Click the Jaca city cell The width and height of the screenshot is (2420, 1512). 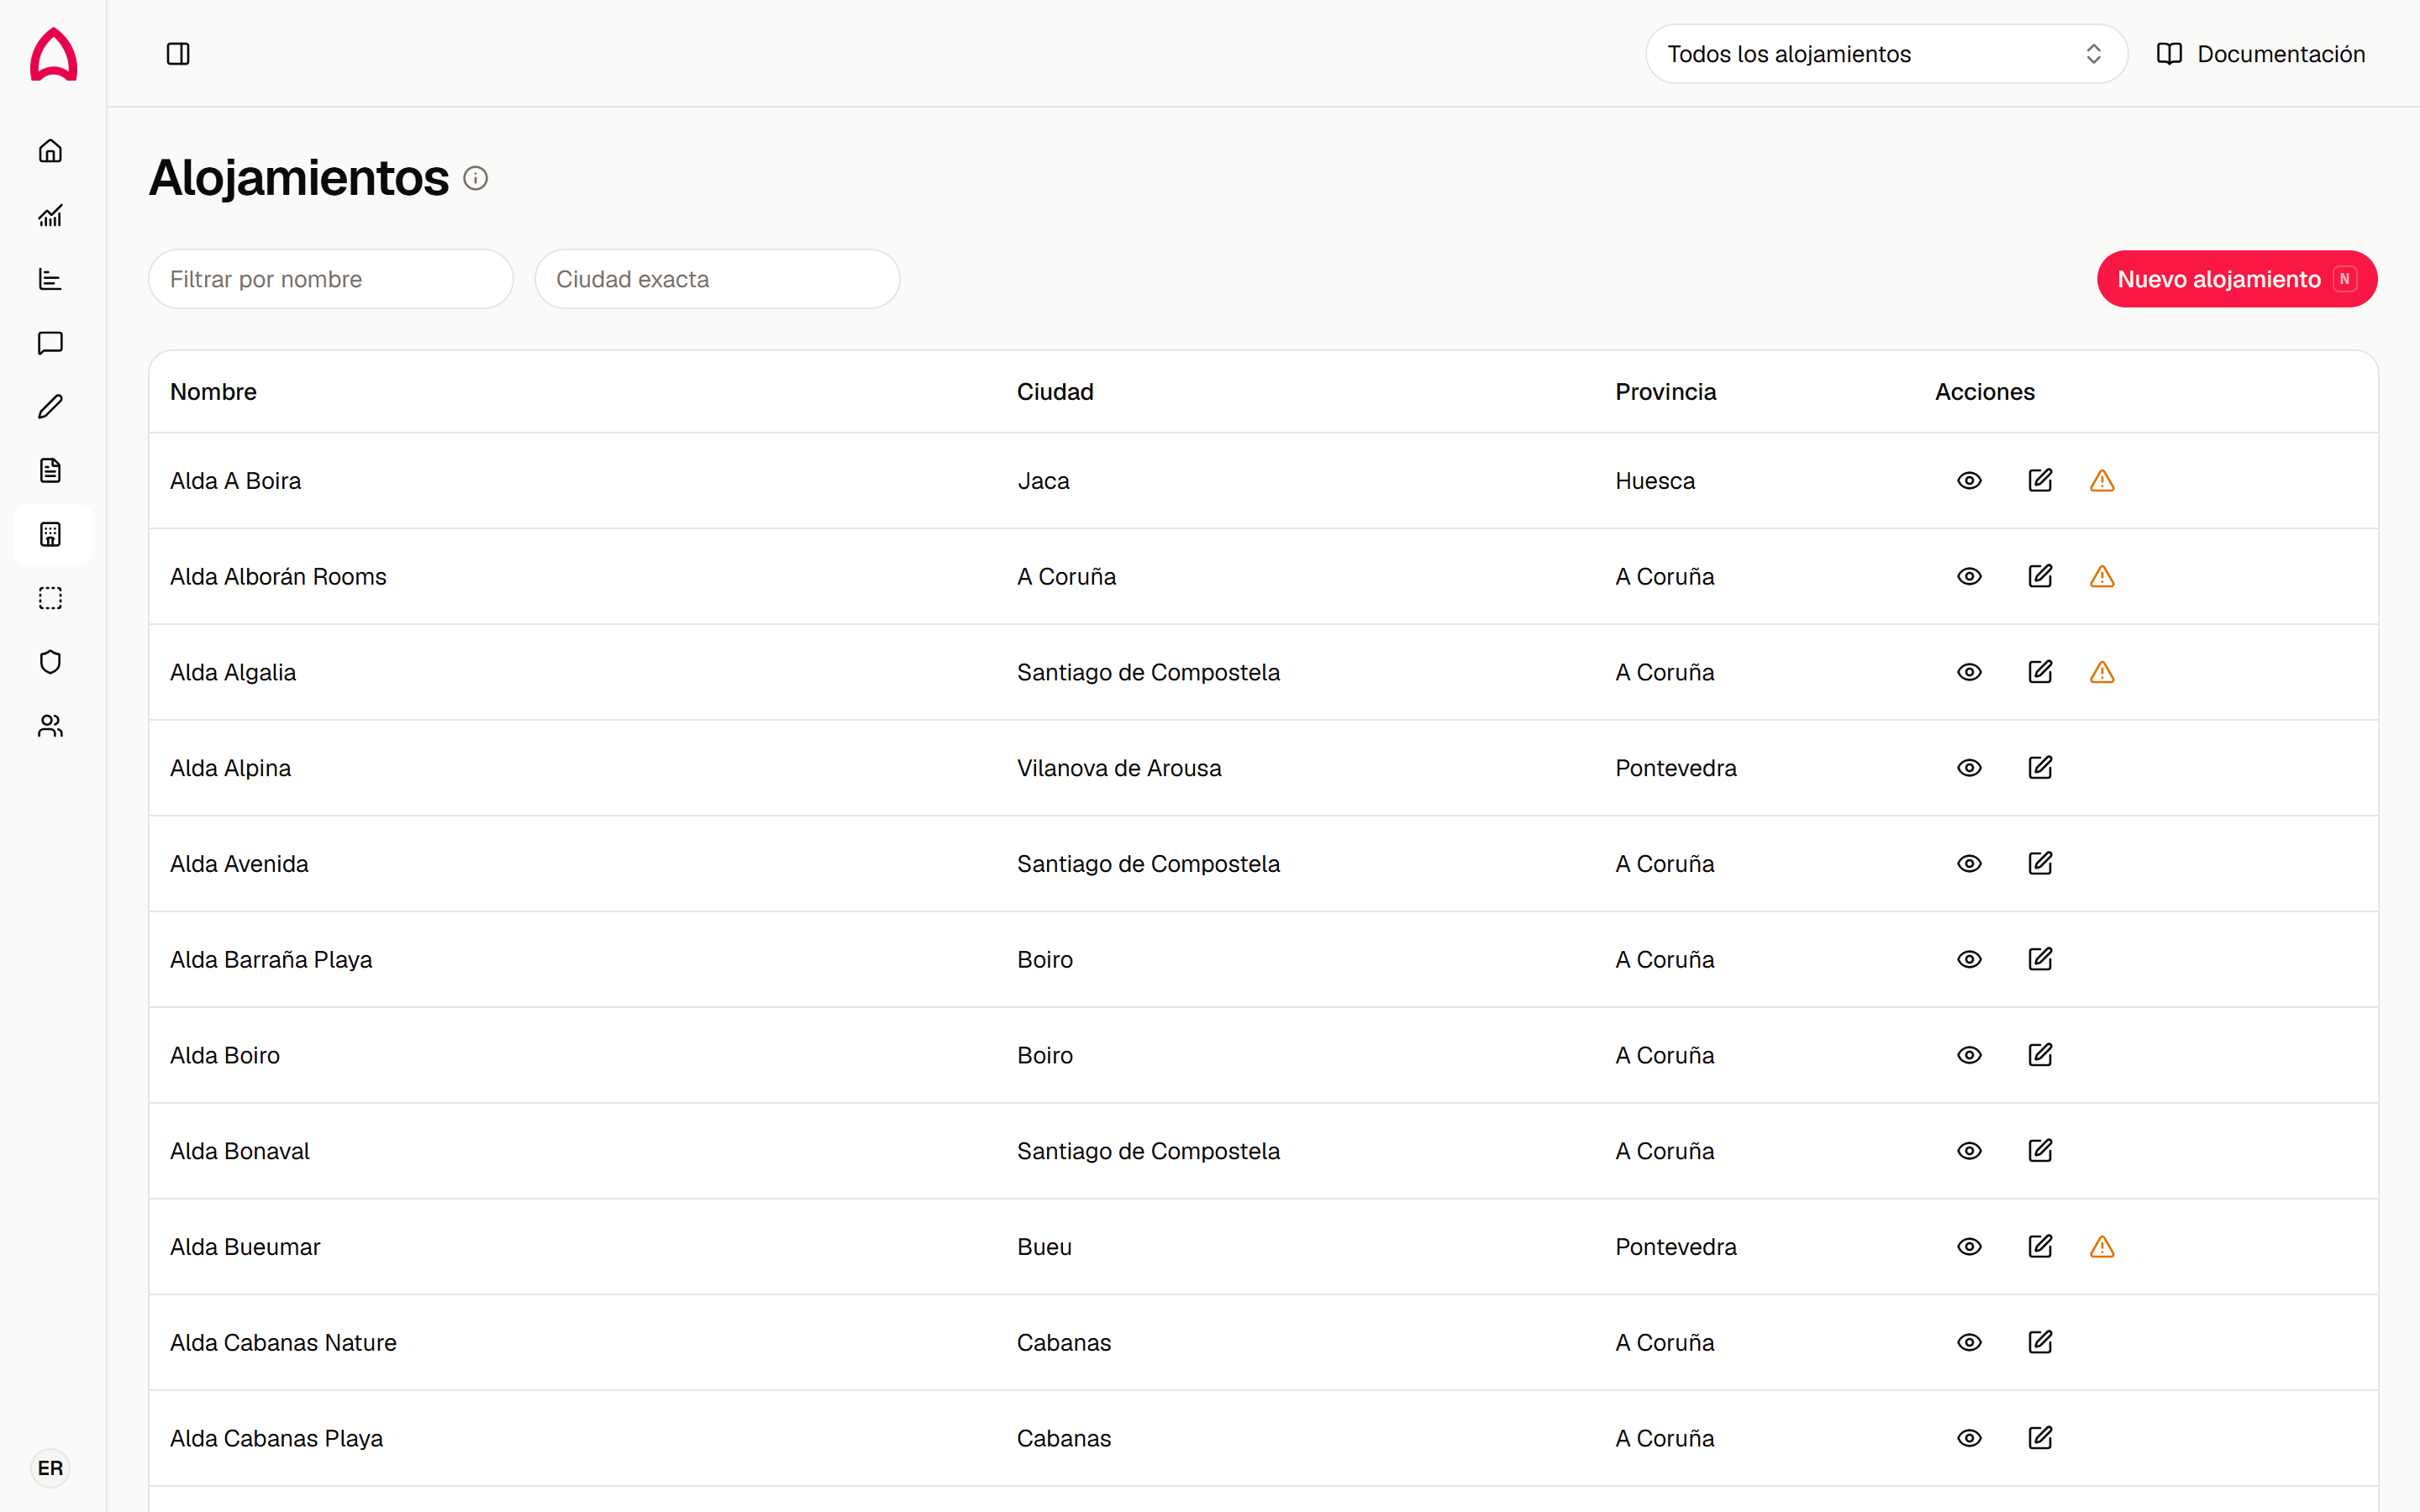(x=1043, y=481)
